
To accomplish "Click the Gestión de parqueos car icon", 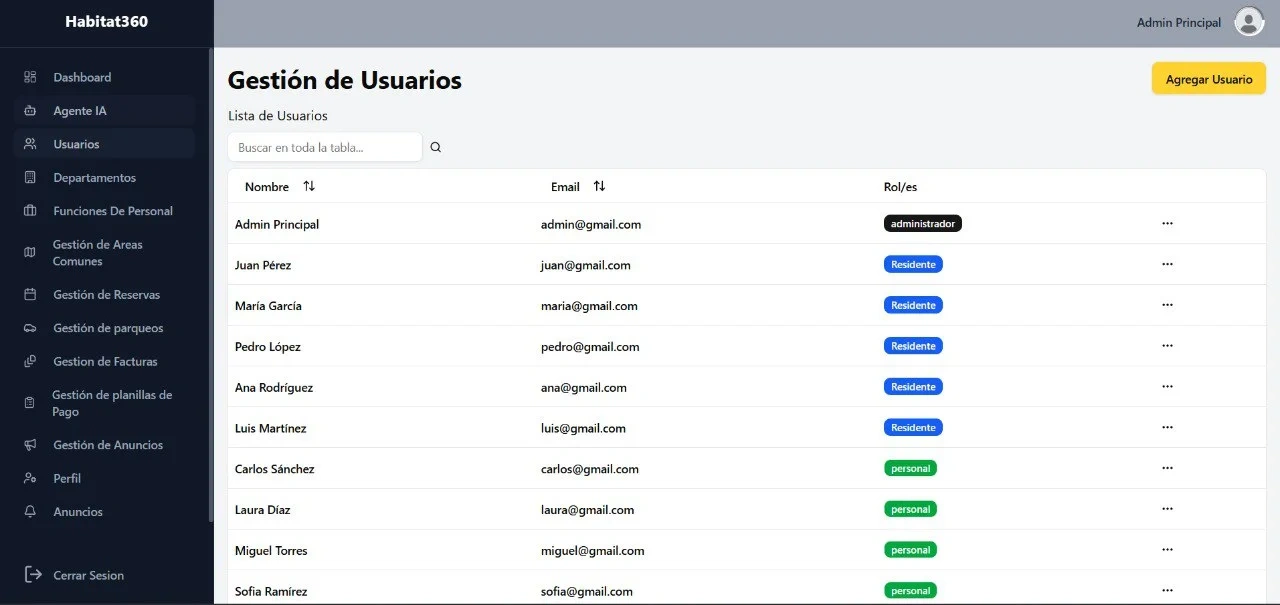I will pyautogui.click(x=30, y=328).
